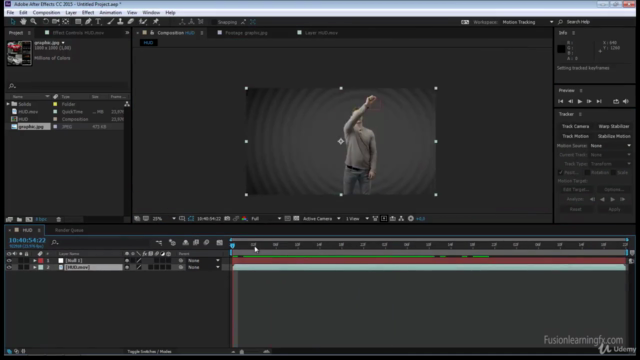Viewport: 640px width, 360px height.
Task: Select the Eraser tool
Action: (x=131, y=22)
